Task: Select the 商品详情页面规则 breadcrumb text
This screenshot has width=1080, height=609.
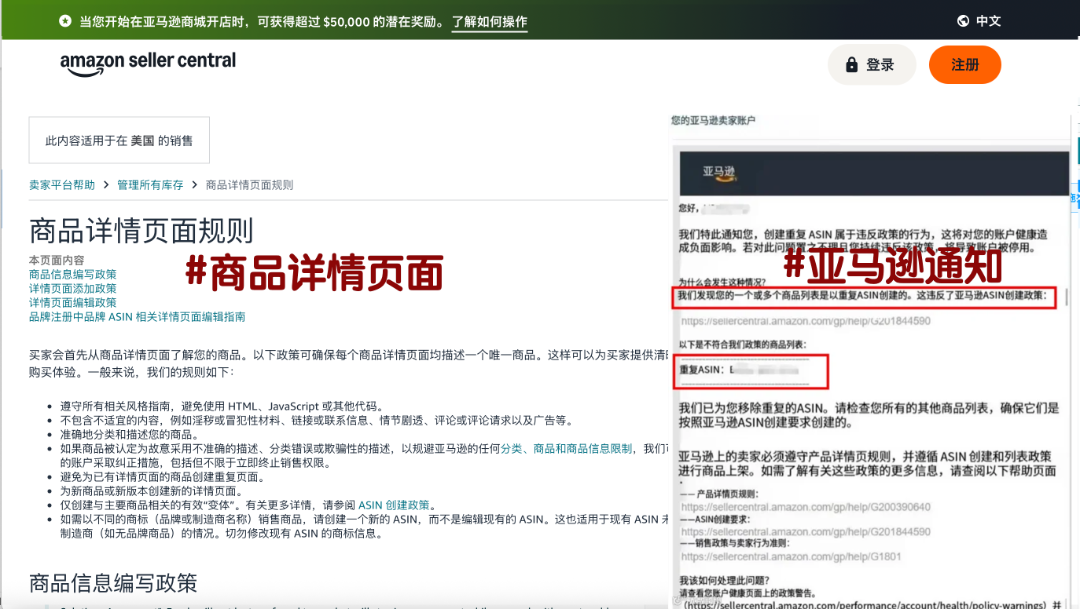Action: [249, 185]
